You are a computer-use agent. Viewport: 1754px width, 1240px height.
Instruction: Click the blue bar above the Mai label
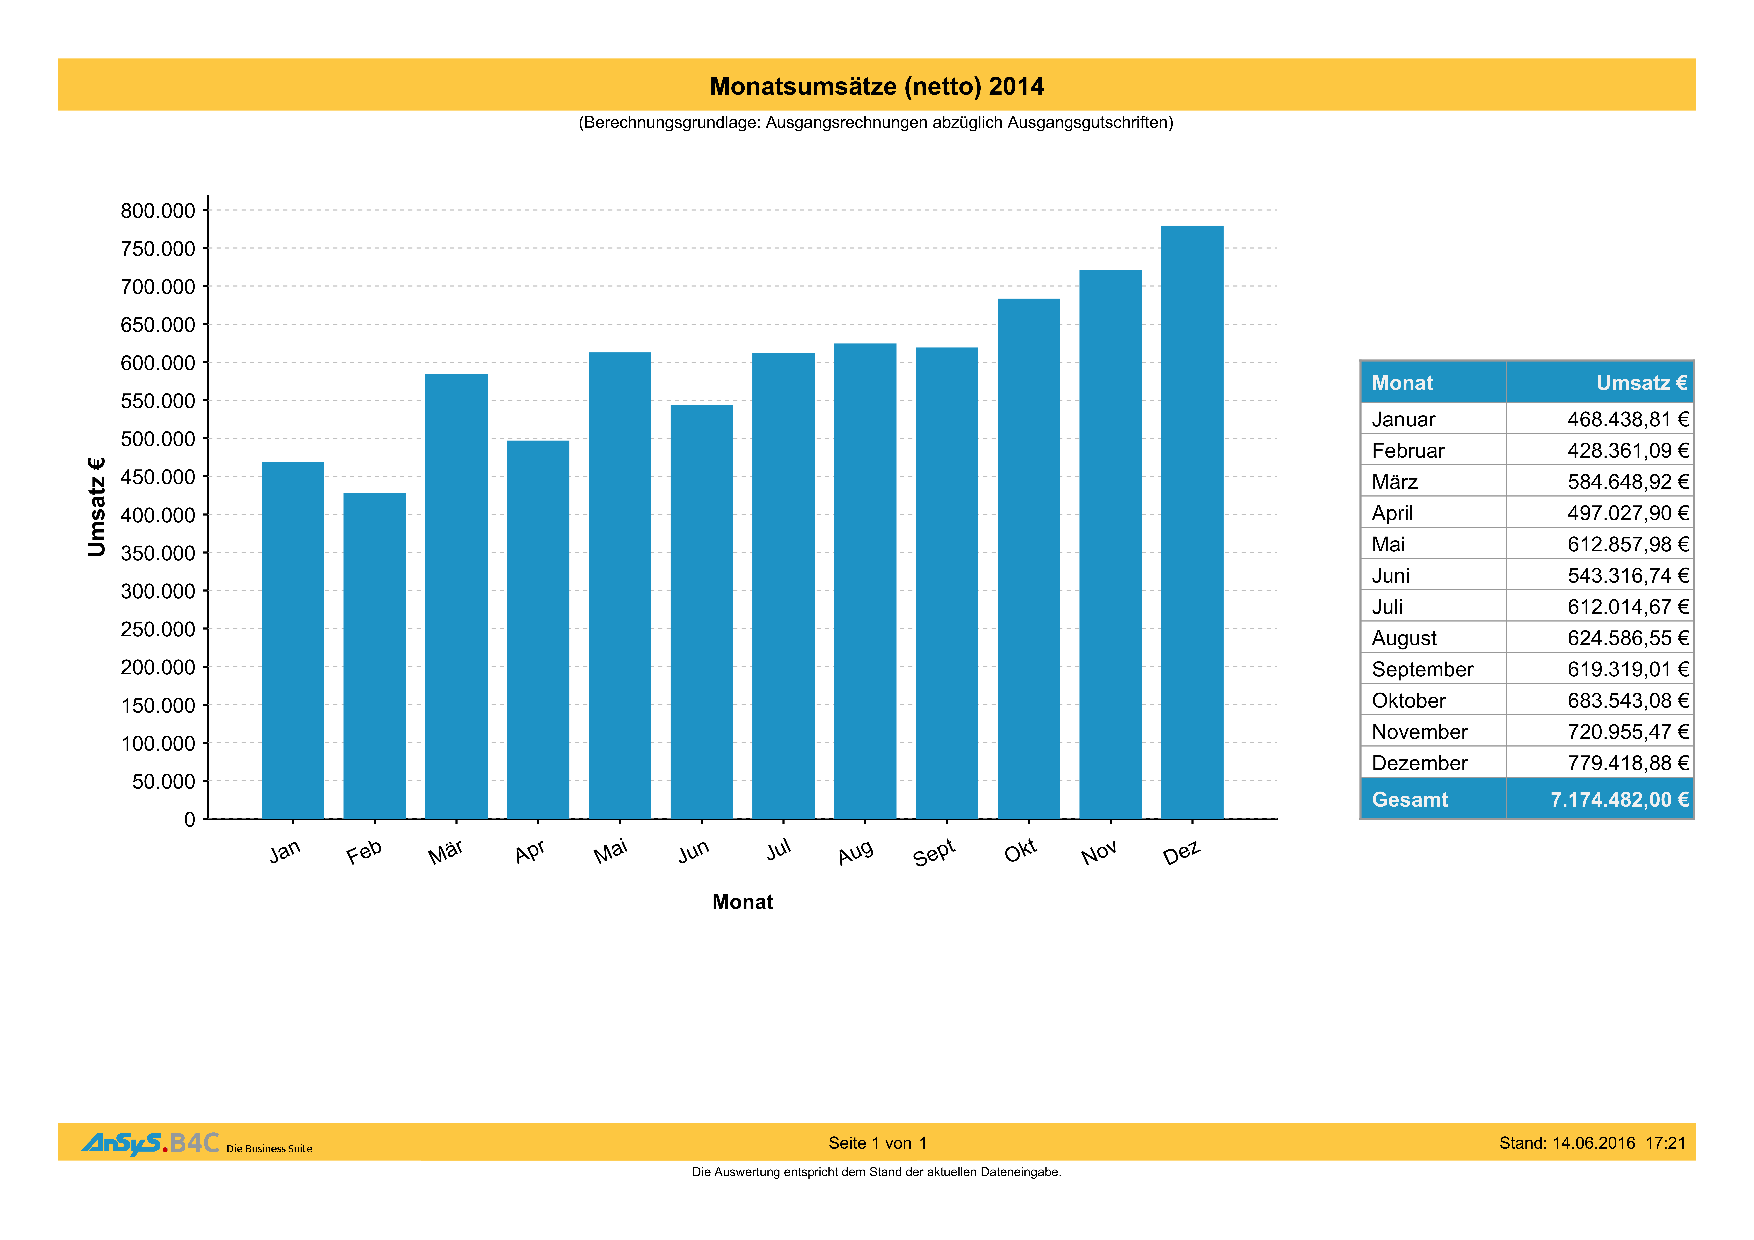(619, 585)
